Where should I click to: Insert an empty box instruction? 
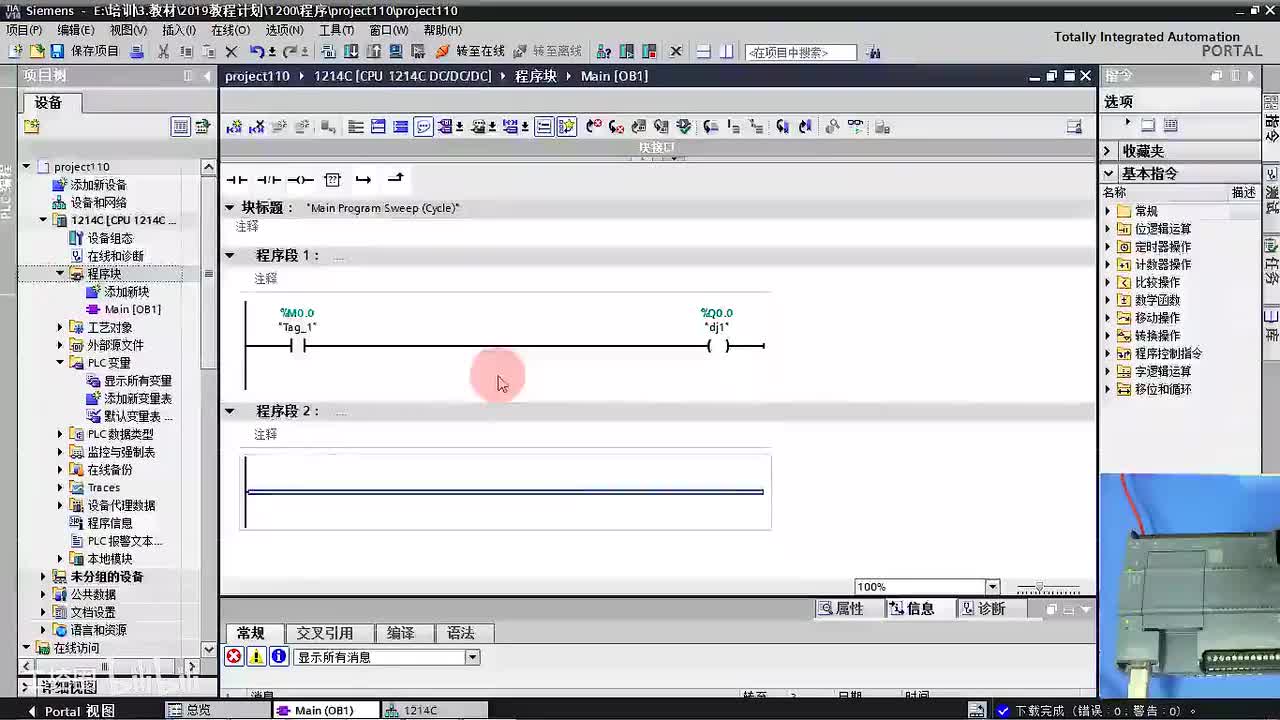333,180
